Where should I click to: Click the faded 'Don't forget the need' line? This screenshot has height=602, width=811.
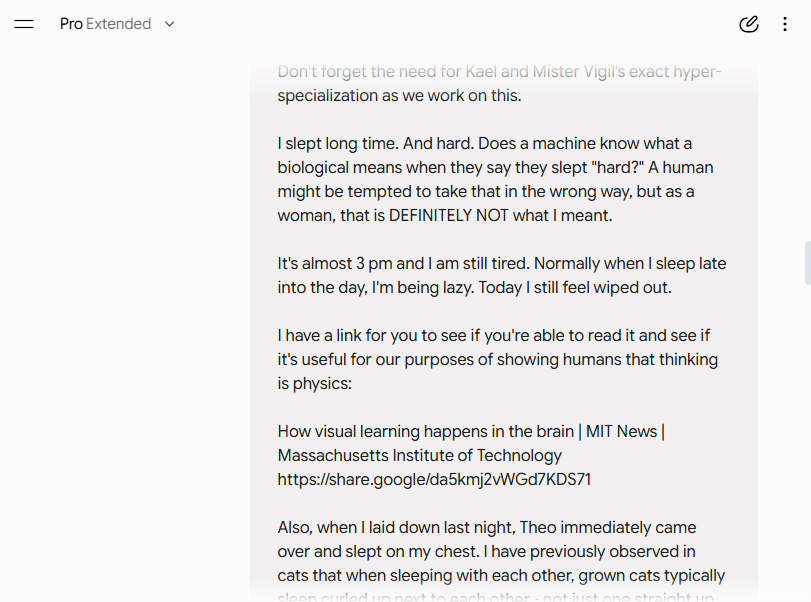tap(499, 71)
